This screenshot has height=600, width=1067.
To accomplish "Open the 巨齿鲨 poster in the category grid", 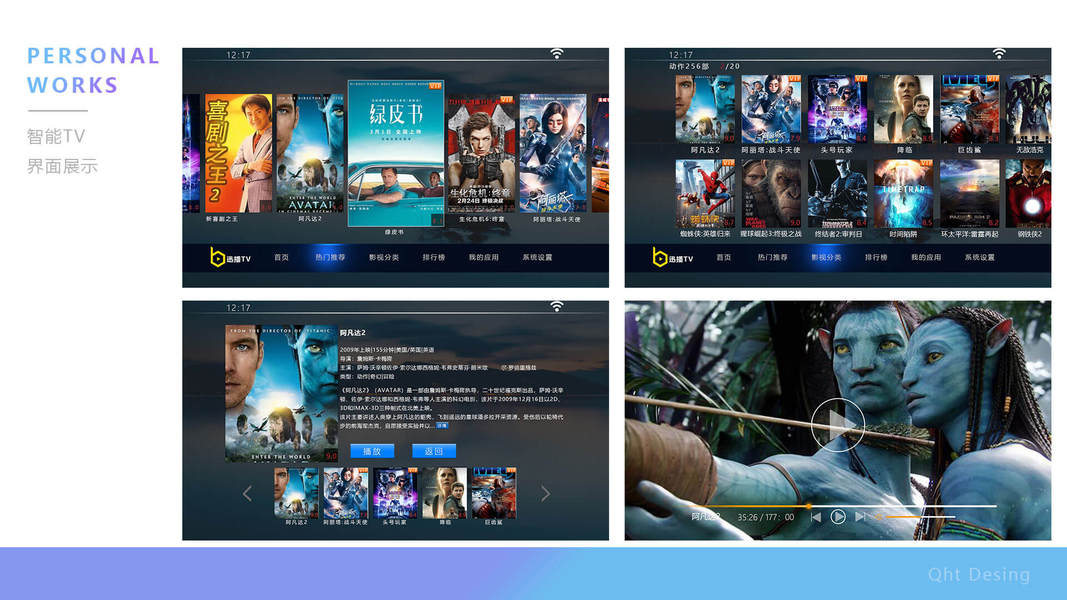I will 970,109.
